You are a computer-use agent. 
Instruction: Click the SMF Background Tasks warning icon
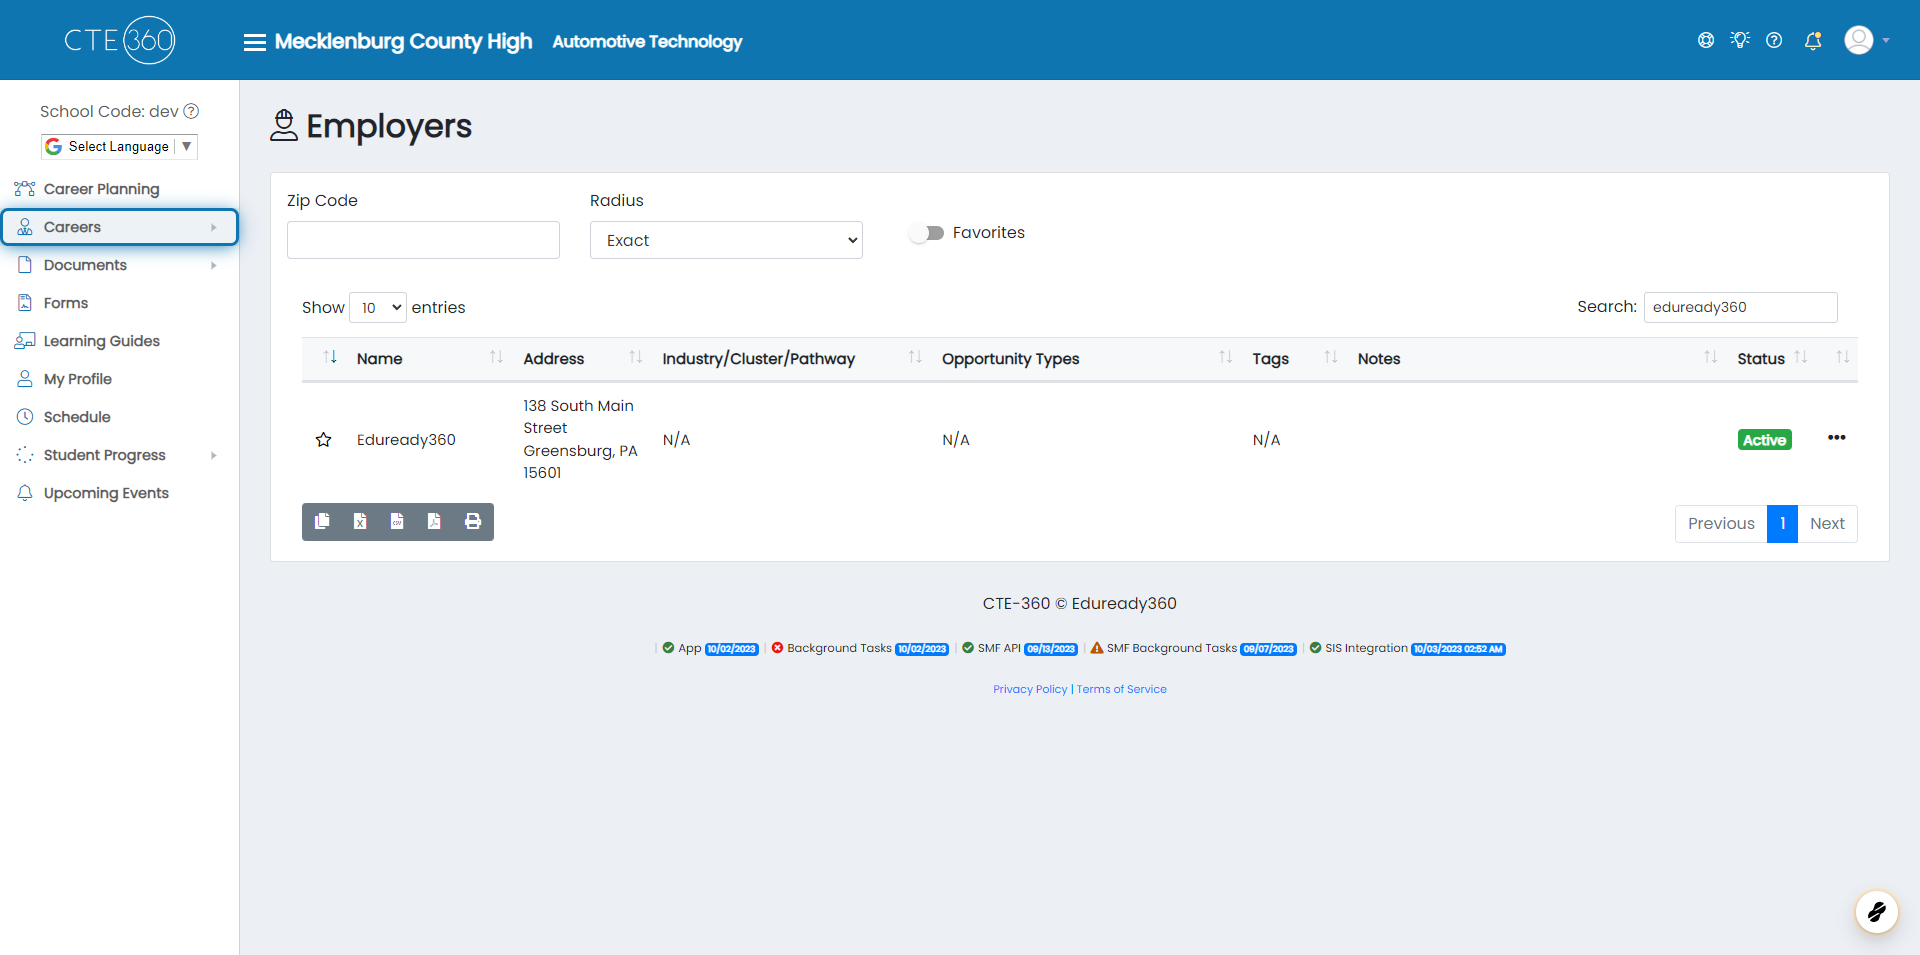click(1097, 648)
